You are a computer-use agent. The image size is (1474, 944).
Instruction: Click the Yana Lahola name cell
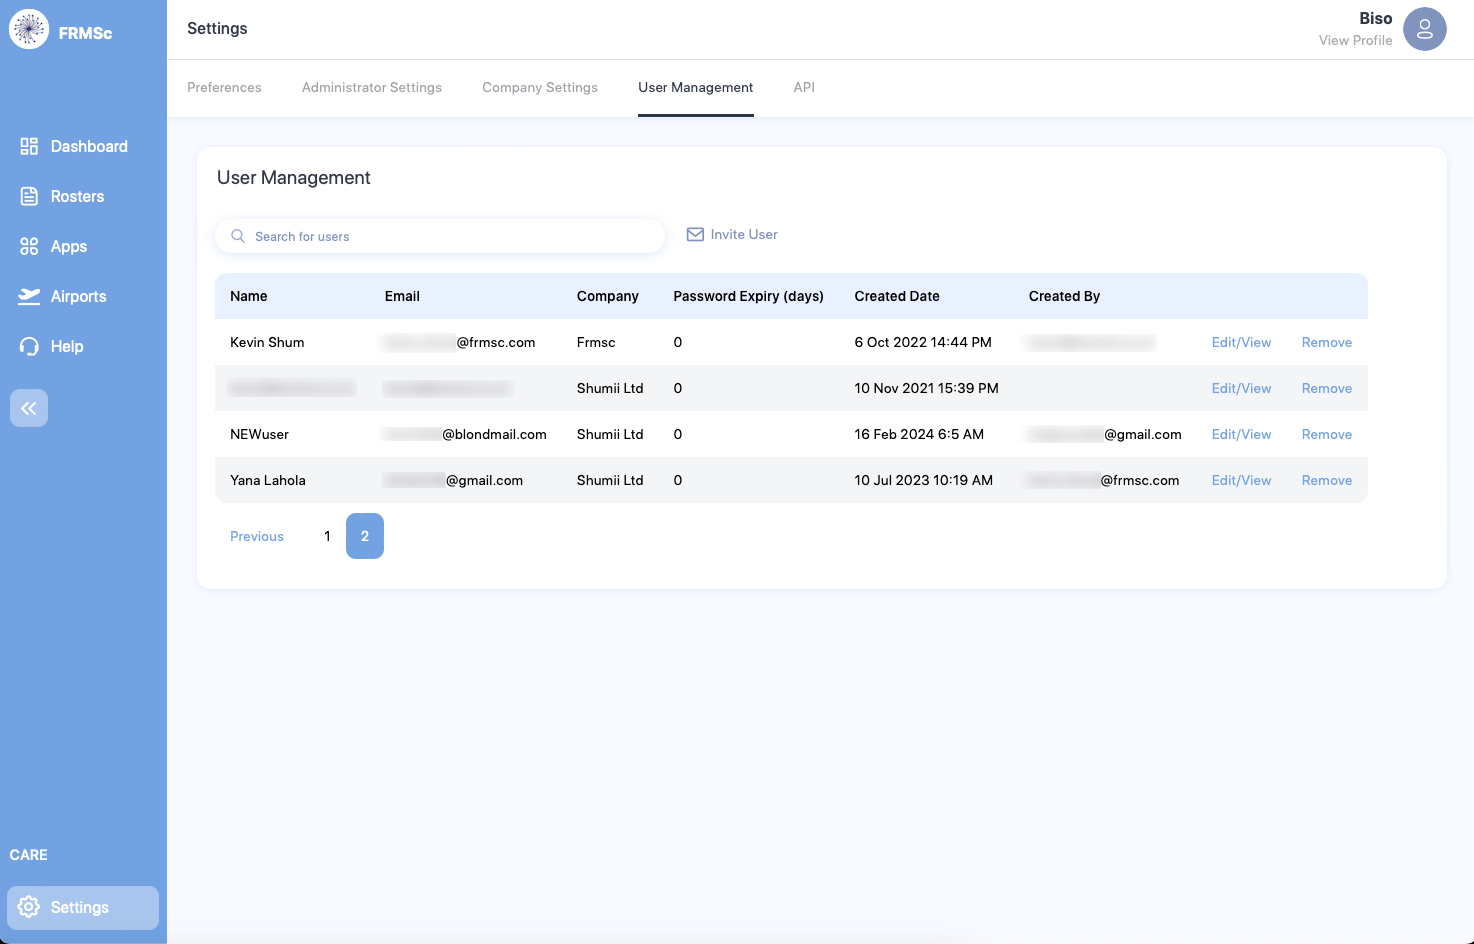268,480
